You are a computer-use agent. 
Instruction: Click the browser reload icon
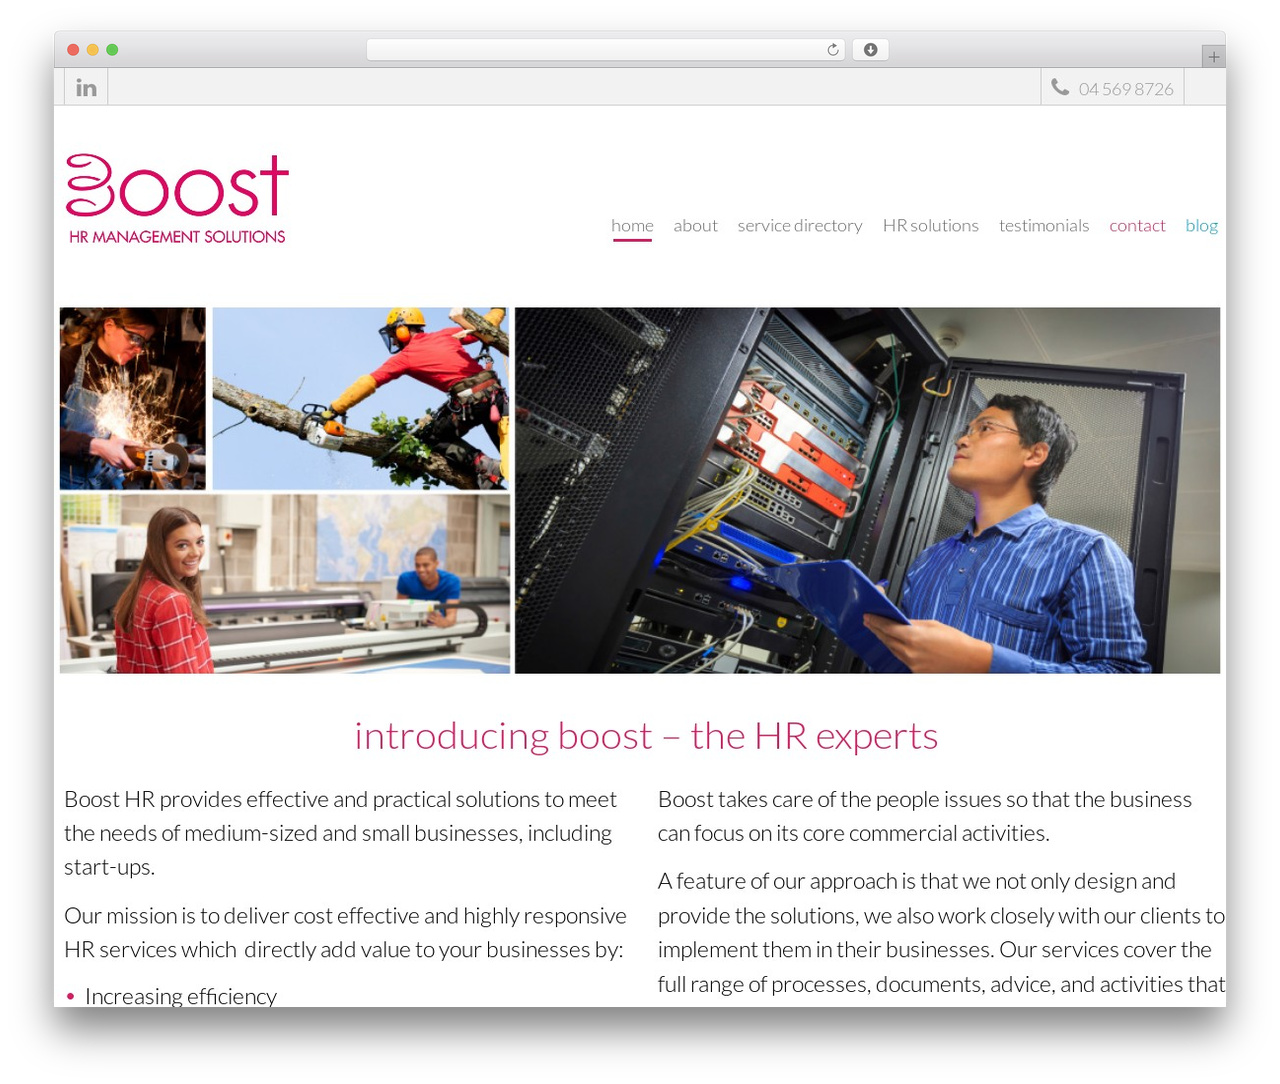coord(833,50)
